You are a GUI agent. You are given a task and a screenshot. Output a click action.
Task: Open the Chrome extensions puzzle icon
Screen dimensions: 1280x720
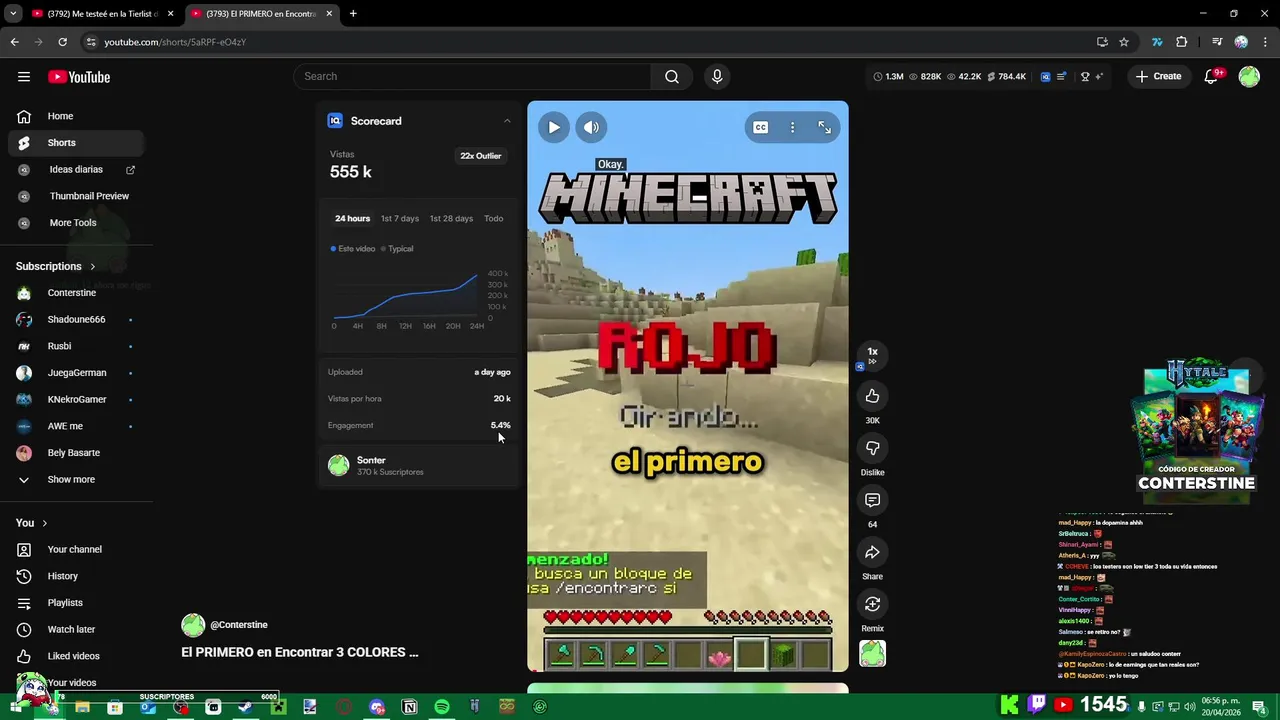coord(1182,42)
